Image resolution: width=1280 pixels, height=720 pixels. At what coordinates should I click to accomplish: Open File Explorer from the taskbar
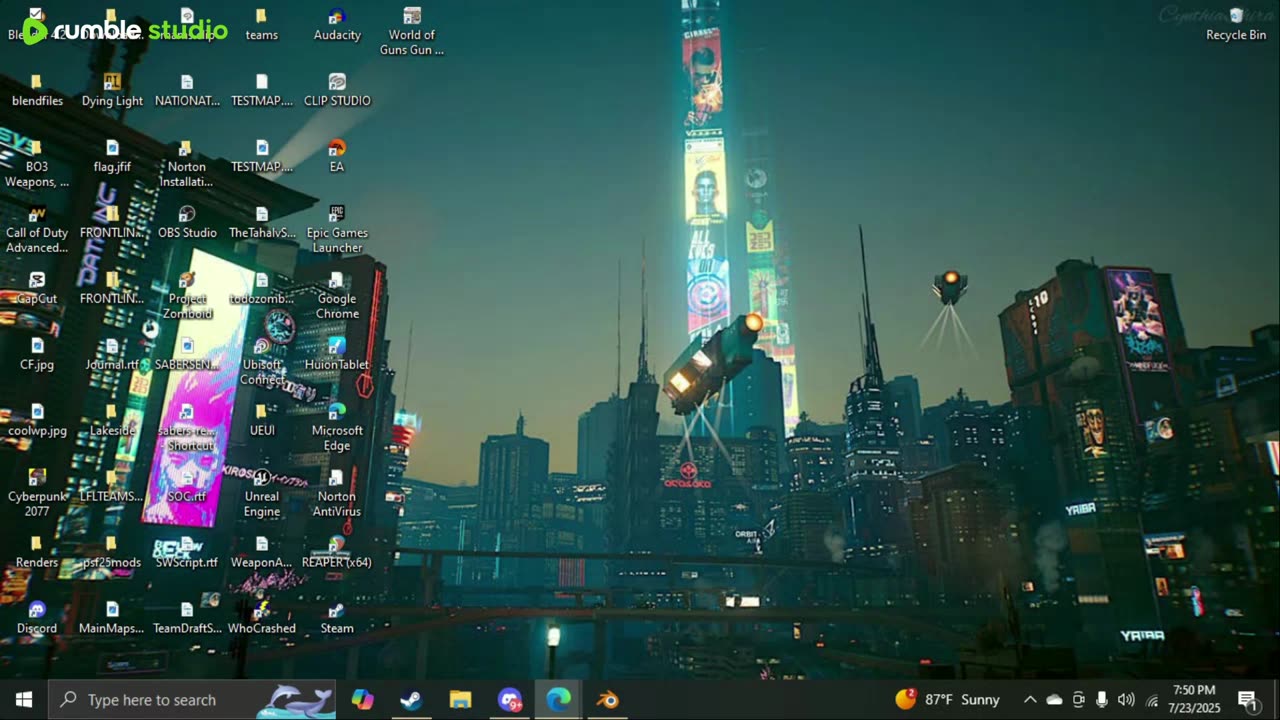pos(460,700)
